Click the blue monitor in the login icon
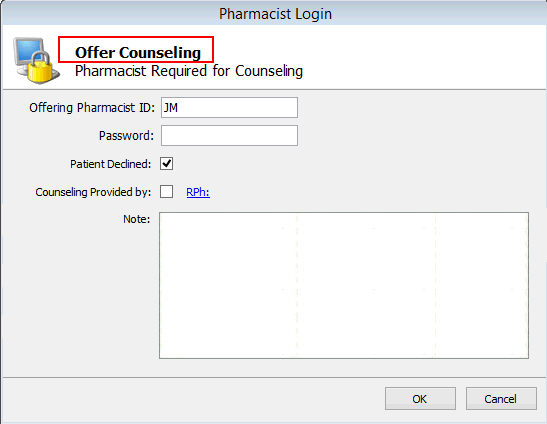 coord(29,52)
